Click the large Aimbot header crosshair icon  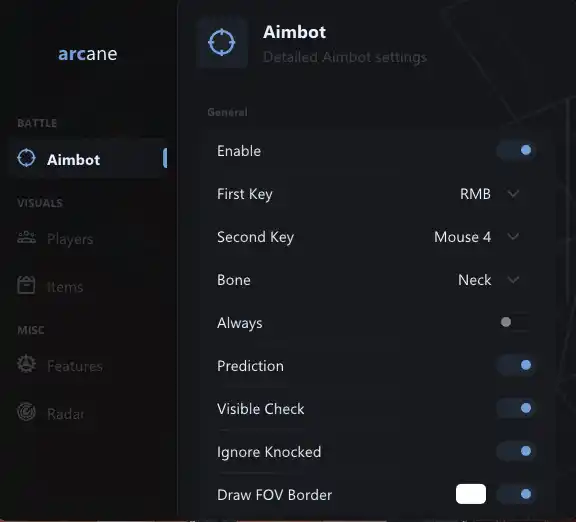pyautogui.click(x=222, y=42)
